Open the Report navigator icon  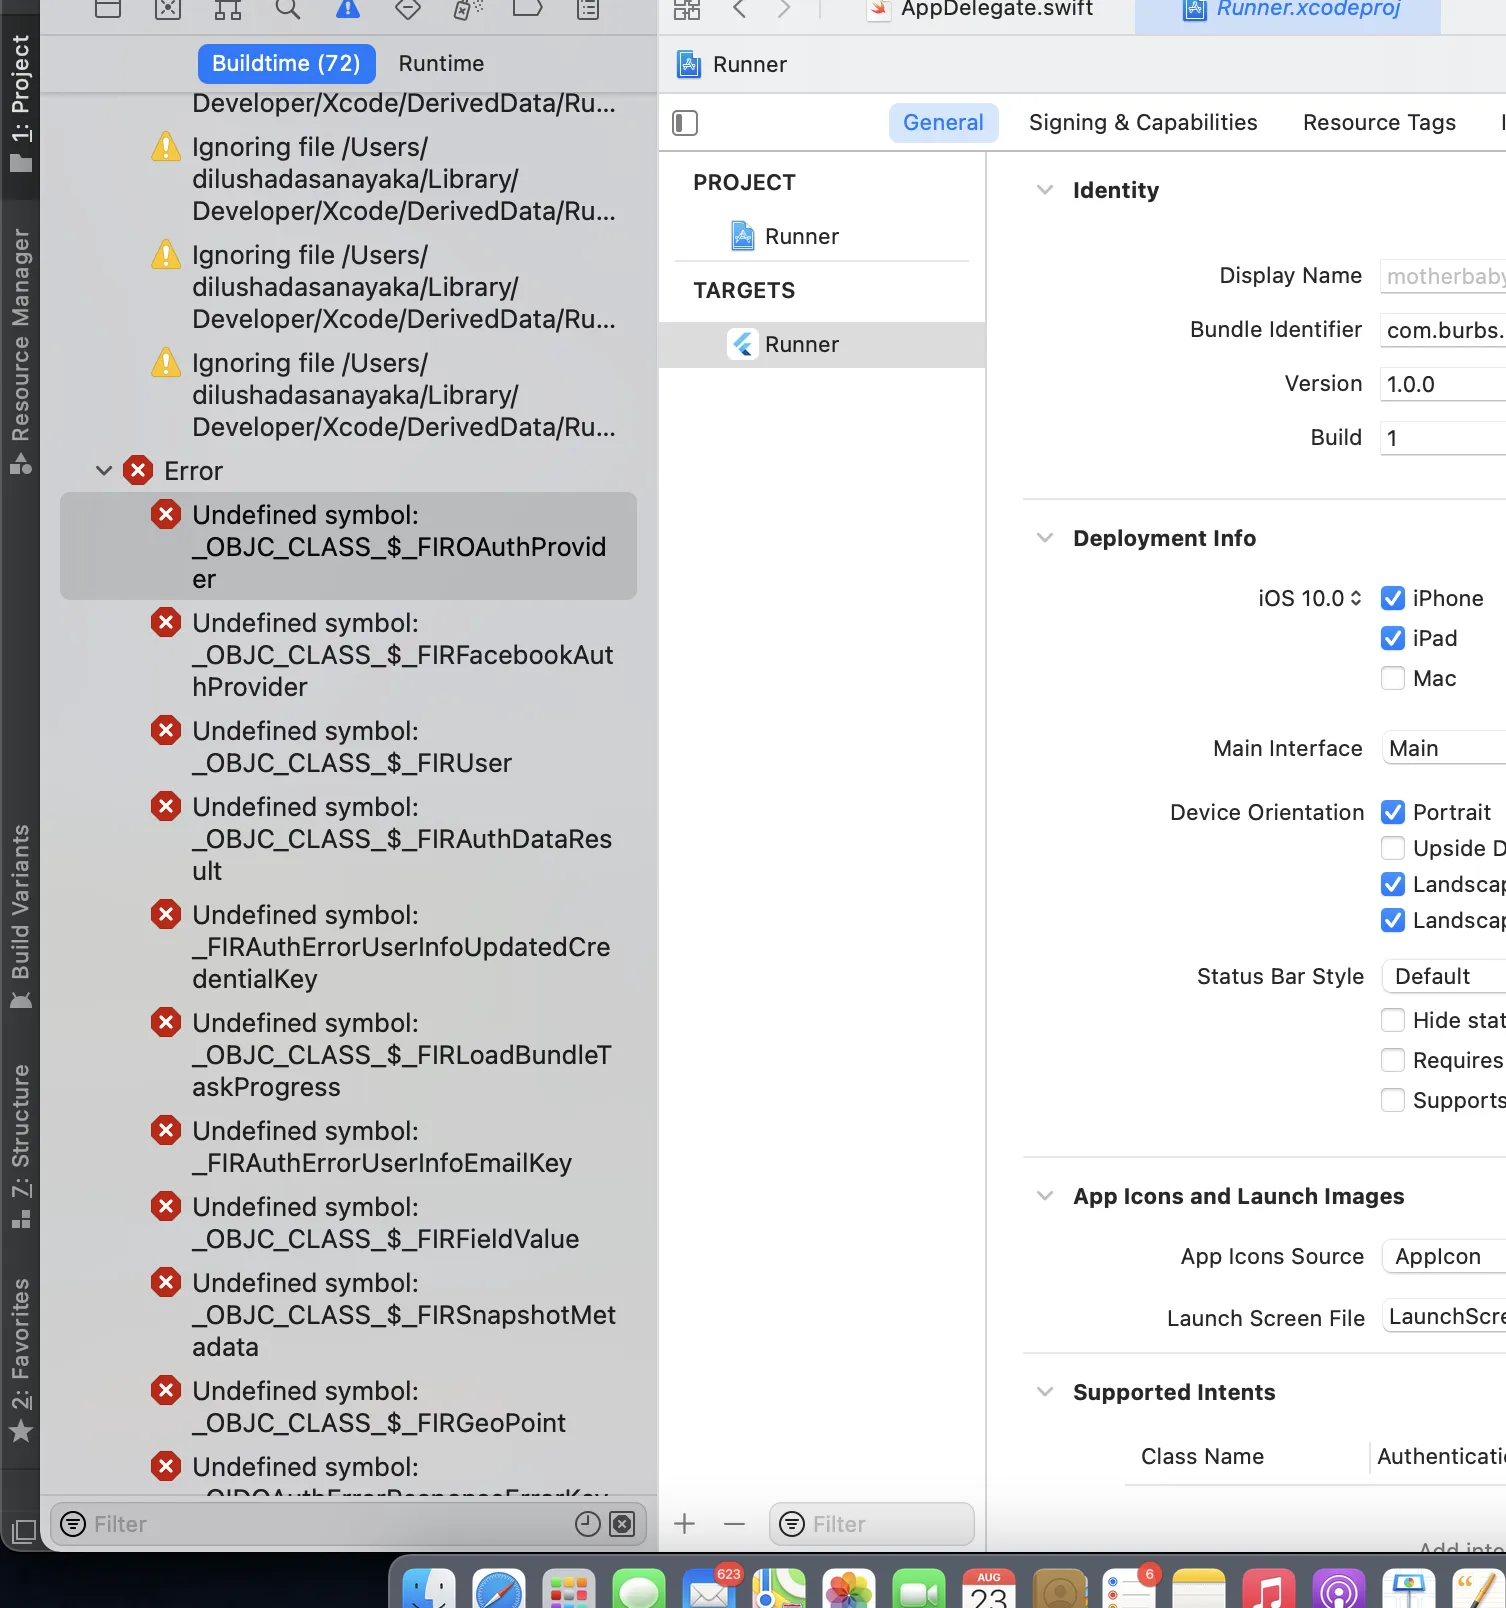pyautogui.click(x=588, y=10)
